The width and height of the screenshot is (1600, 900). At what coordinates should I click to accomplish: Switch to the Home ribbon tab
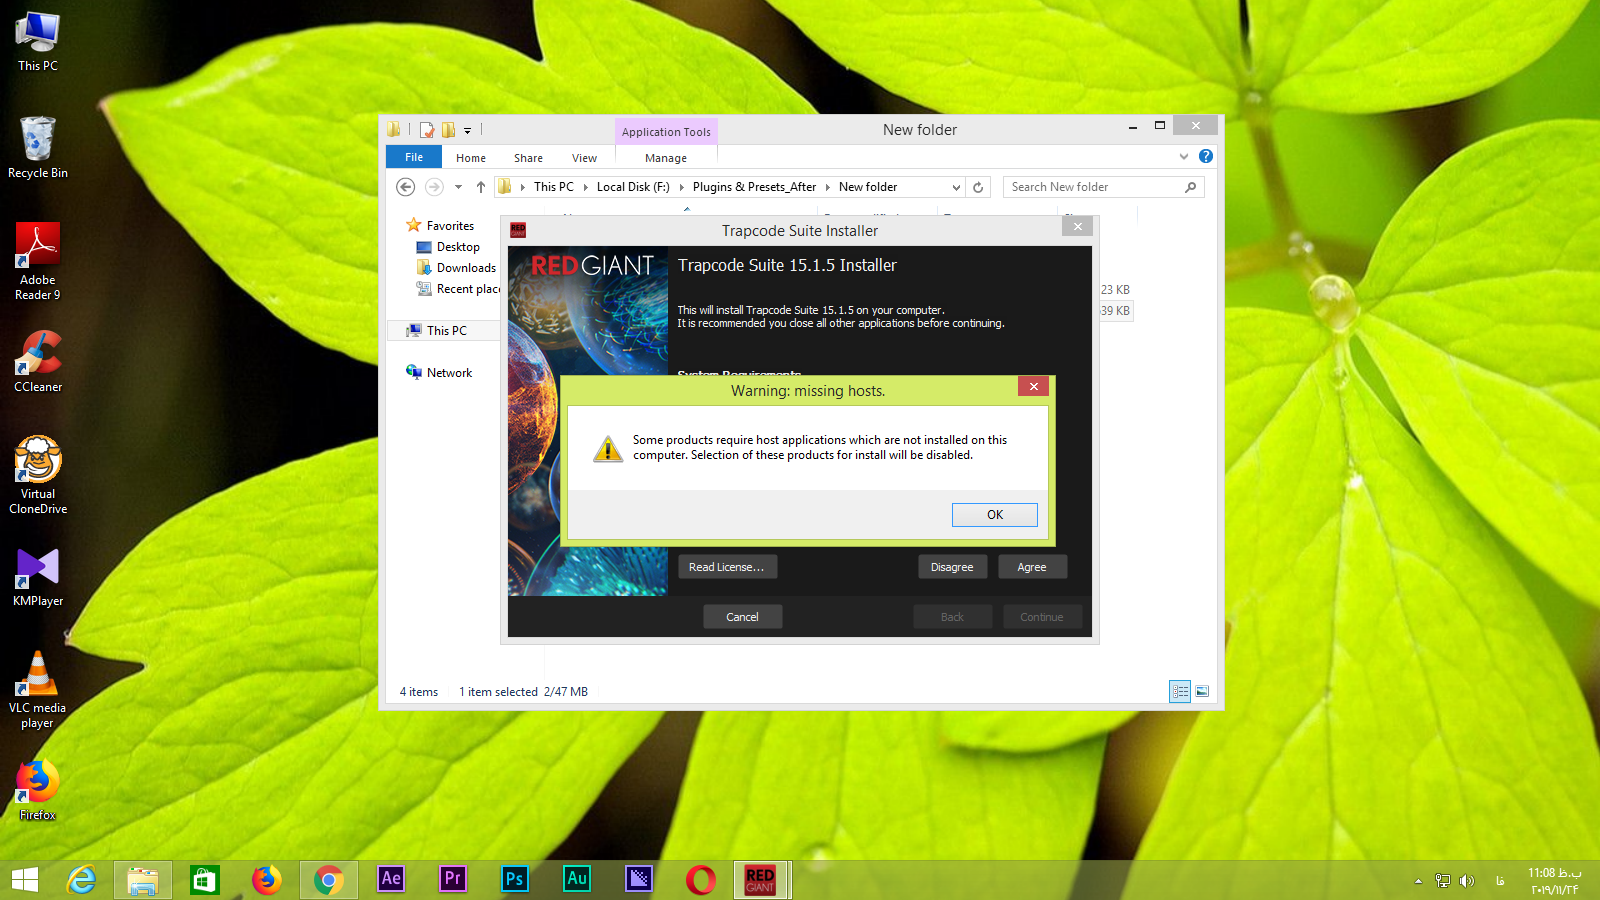[471, 158]
